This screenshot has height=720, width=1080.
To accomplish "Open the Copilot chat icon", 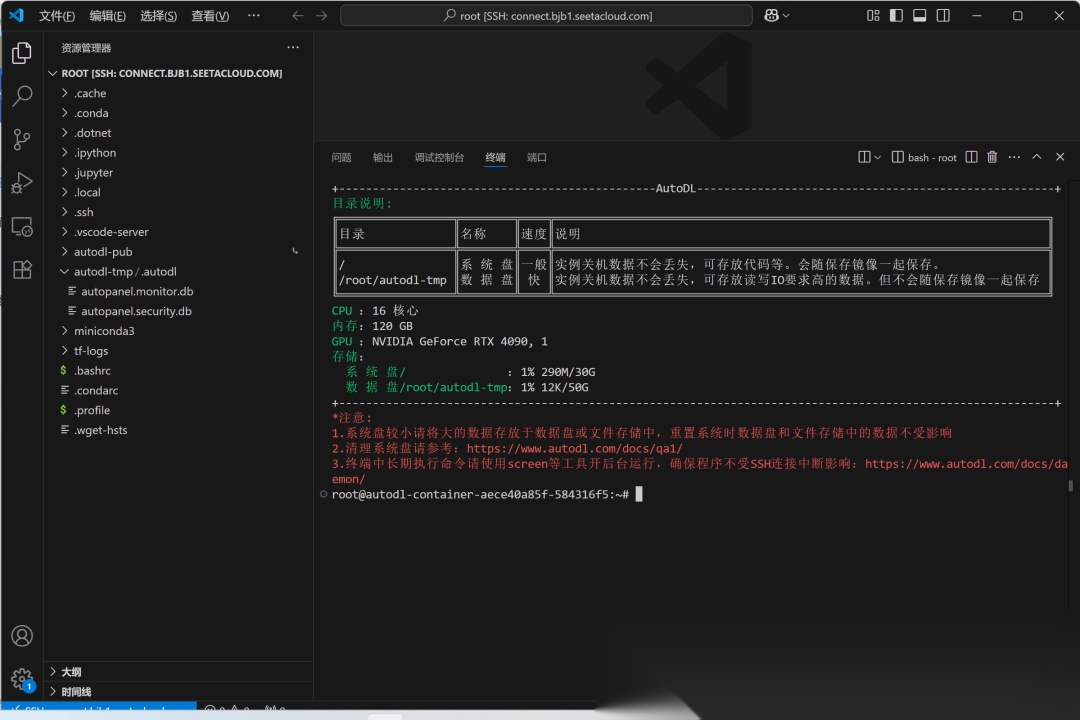I will [x=771, y=15].
